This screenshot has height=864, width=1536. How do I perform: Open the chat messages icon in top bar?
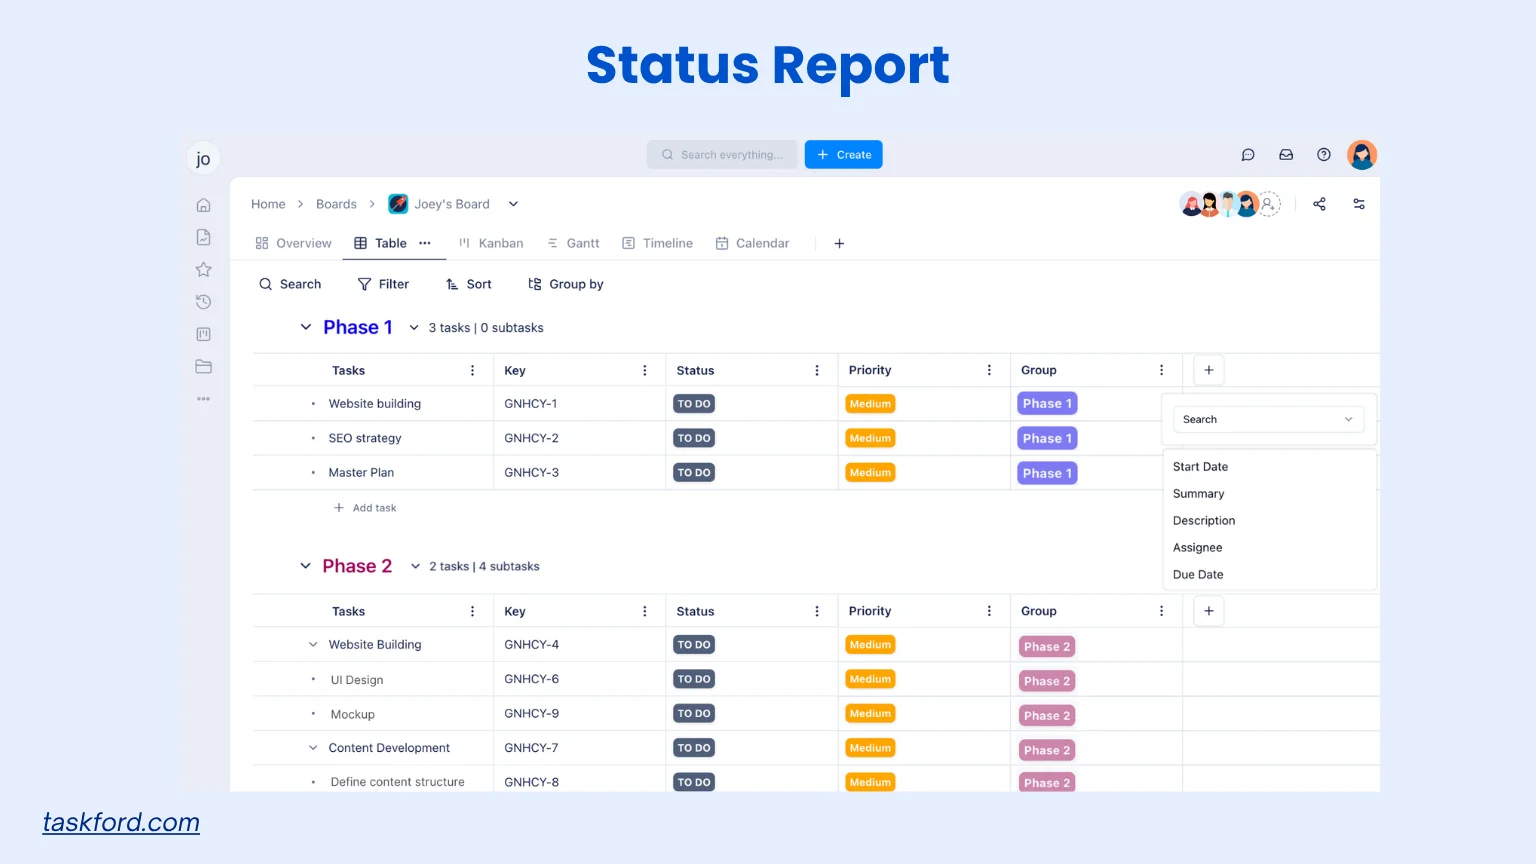point(1248,155)
